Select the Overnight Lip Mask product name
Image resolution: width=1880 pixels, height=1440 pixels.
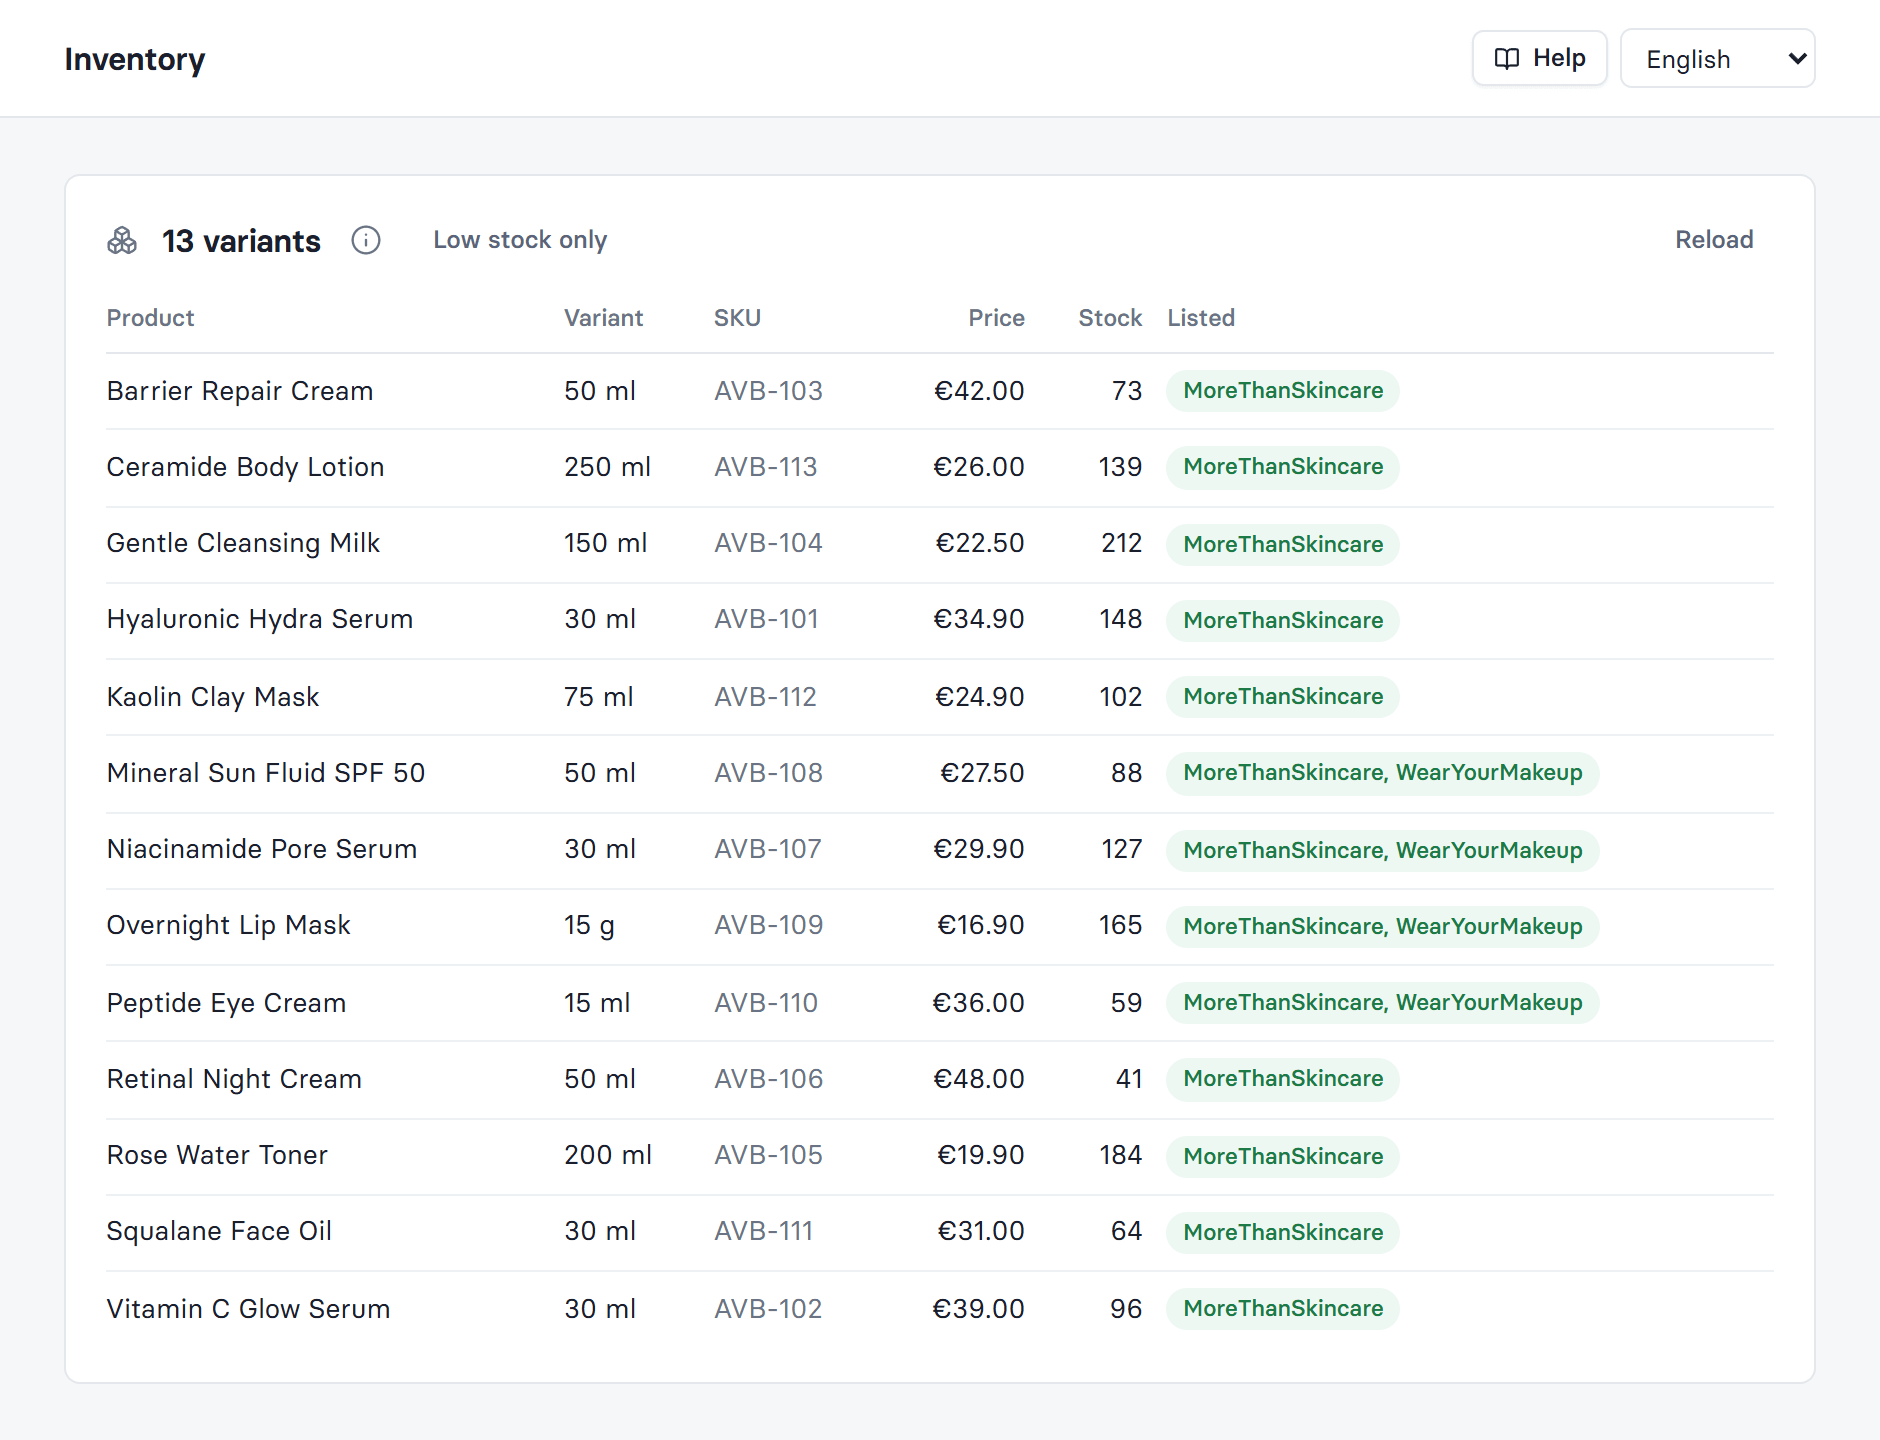click(x=229, y=925)
